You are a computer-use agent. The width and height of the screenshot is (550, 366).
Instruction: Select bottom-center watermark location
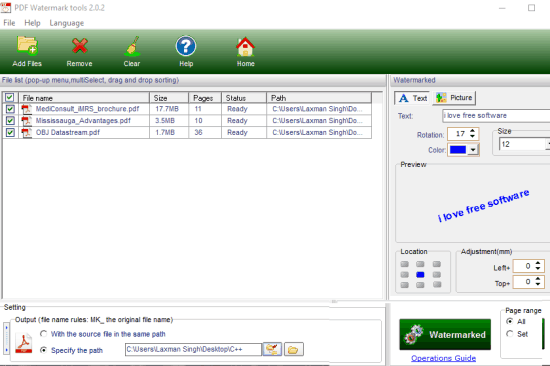(420, 285)
